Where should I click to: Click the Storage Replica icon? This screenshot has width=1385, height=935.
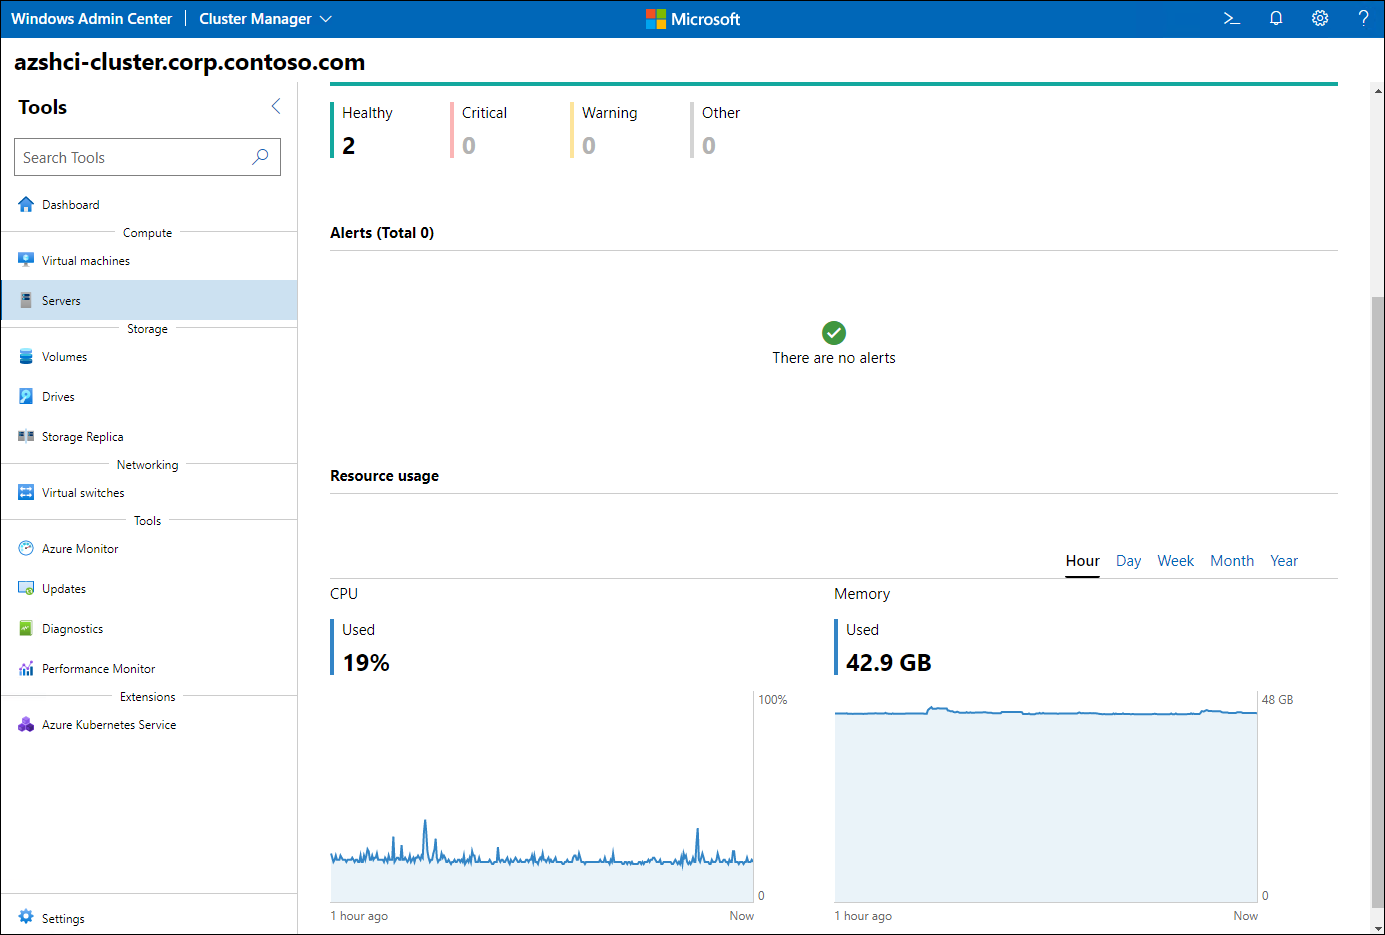(26, 436)
